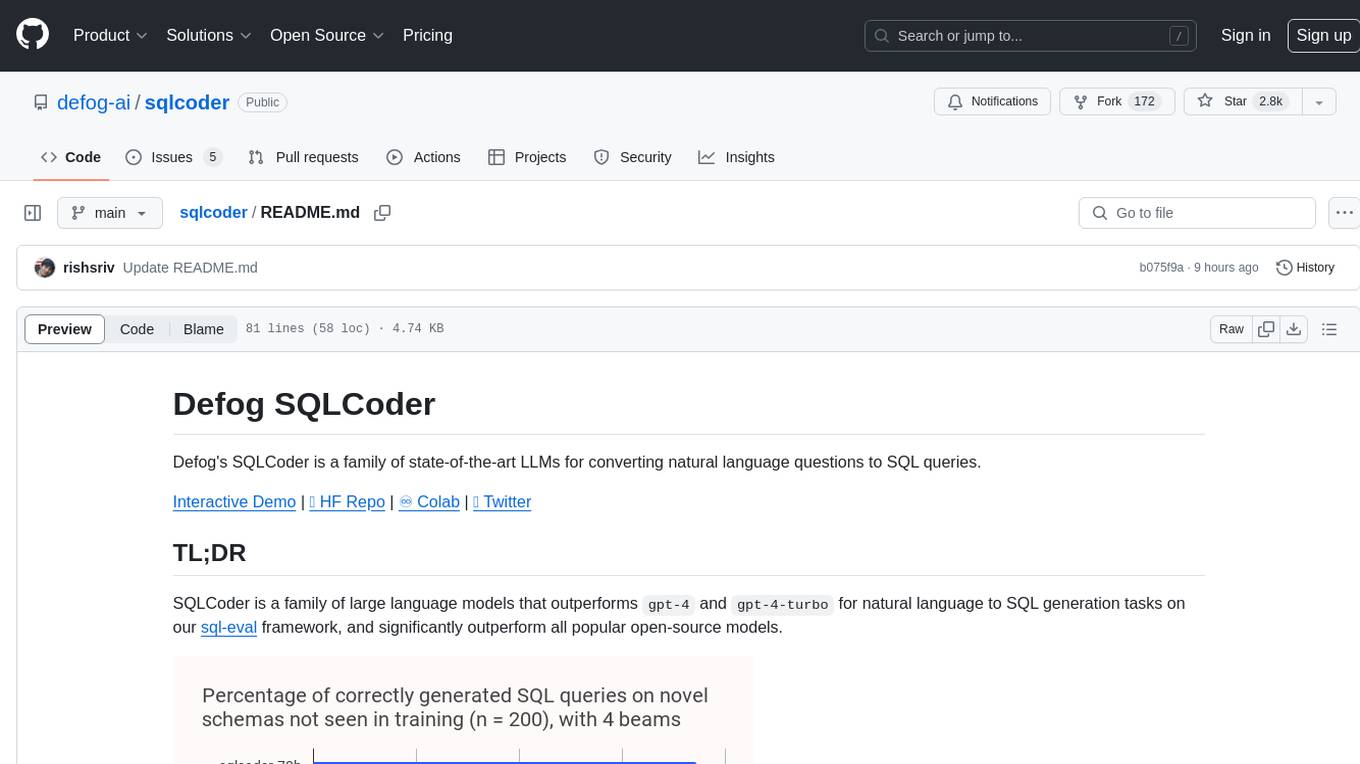Image resolution: width=1360 pixels, height=764 pixels.
Task: Open the Pricing page
Action: point(427,35)
